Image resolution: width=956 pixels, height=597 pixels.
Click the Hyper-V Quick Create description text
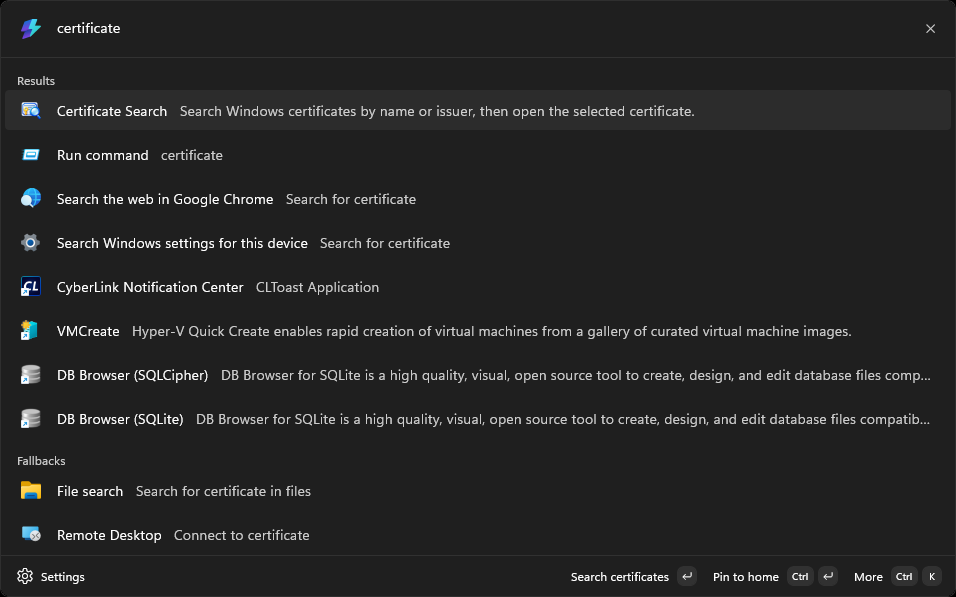(491, 331)
